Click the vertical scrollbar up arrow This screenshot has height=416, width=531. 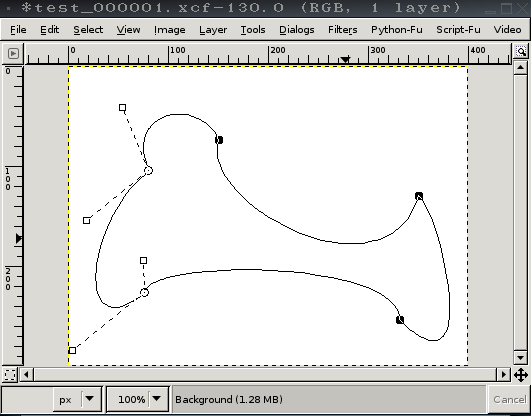pos(520,68)
